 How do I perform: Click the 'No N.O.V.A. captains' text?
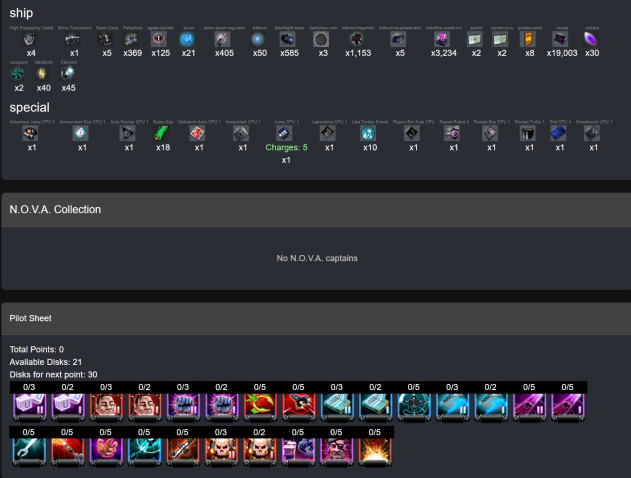click(x=317, y=258)
